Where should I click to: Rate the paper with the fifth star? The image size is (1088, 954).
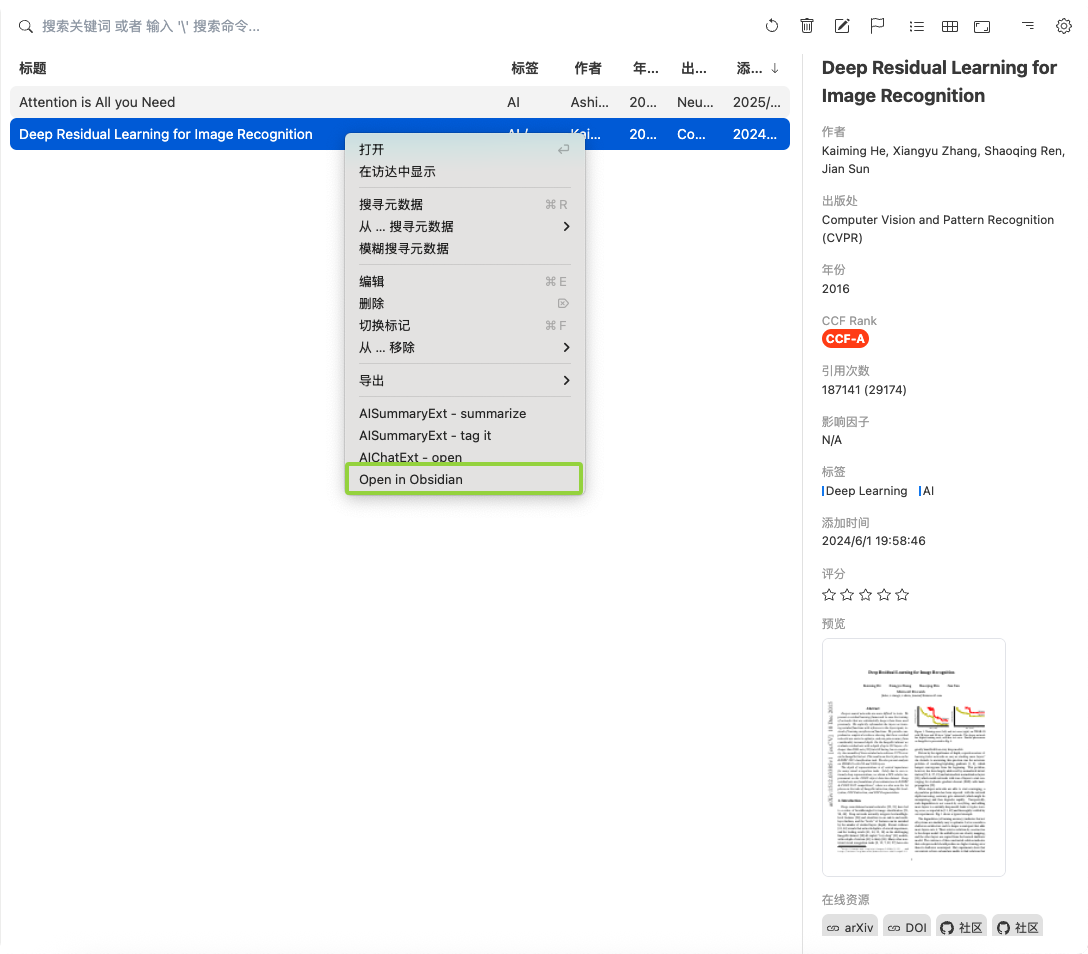coord(902,595)
